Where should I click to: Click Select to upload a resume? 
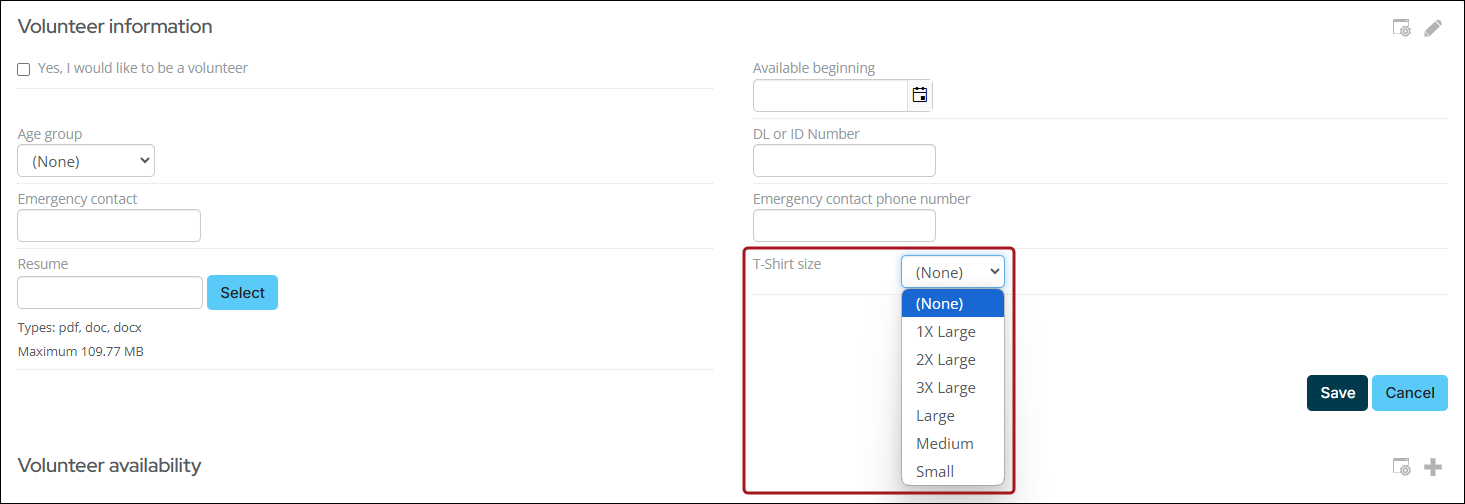(242, 293)
